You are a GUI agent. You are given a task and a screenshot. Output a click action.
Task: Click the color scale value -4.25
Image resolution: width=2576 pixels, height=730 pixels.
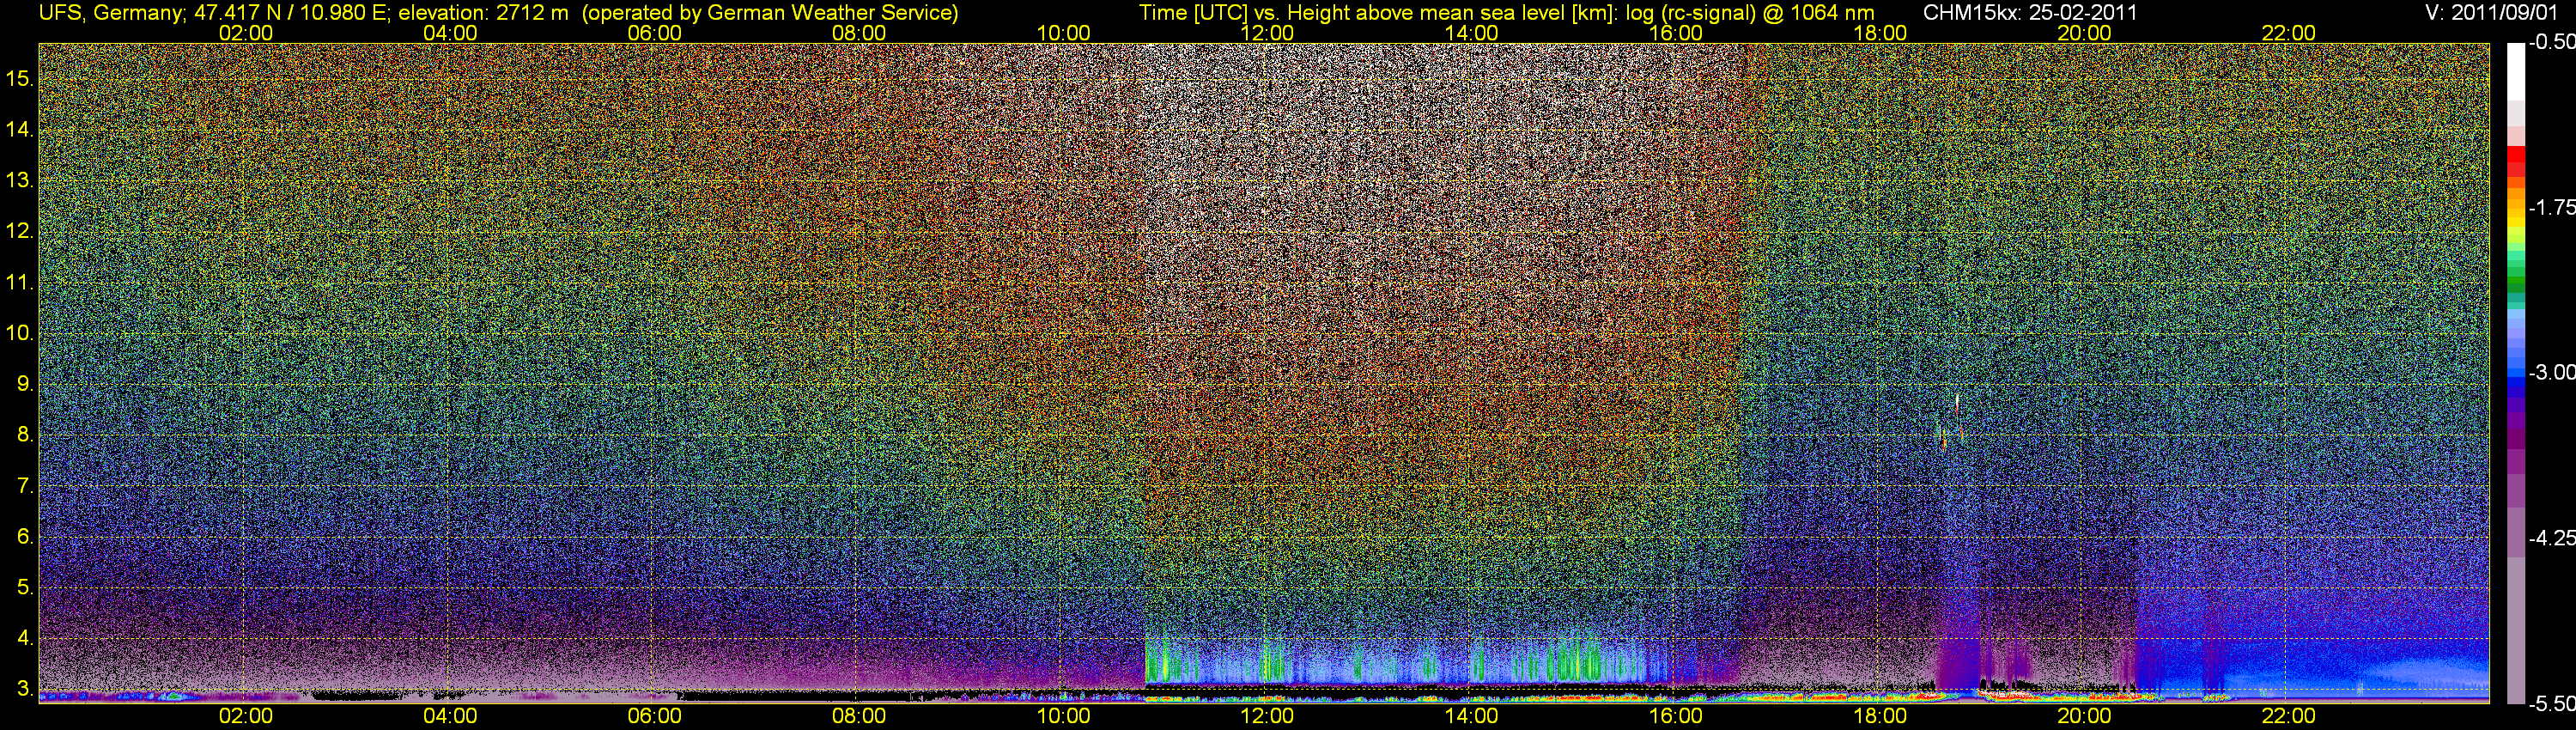(2552, 538)
